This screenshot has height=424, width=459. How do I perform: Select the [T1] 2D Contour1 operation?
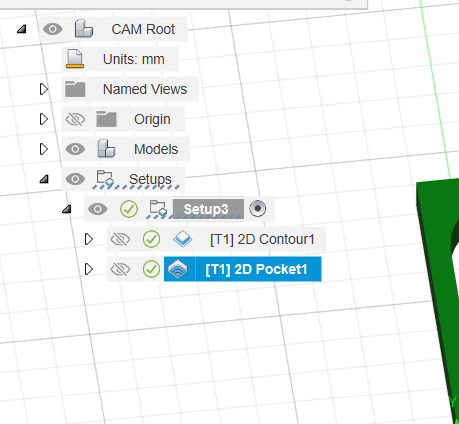click(262, 239)
